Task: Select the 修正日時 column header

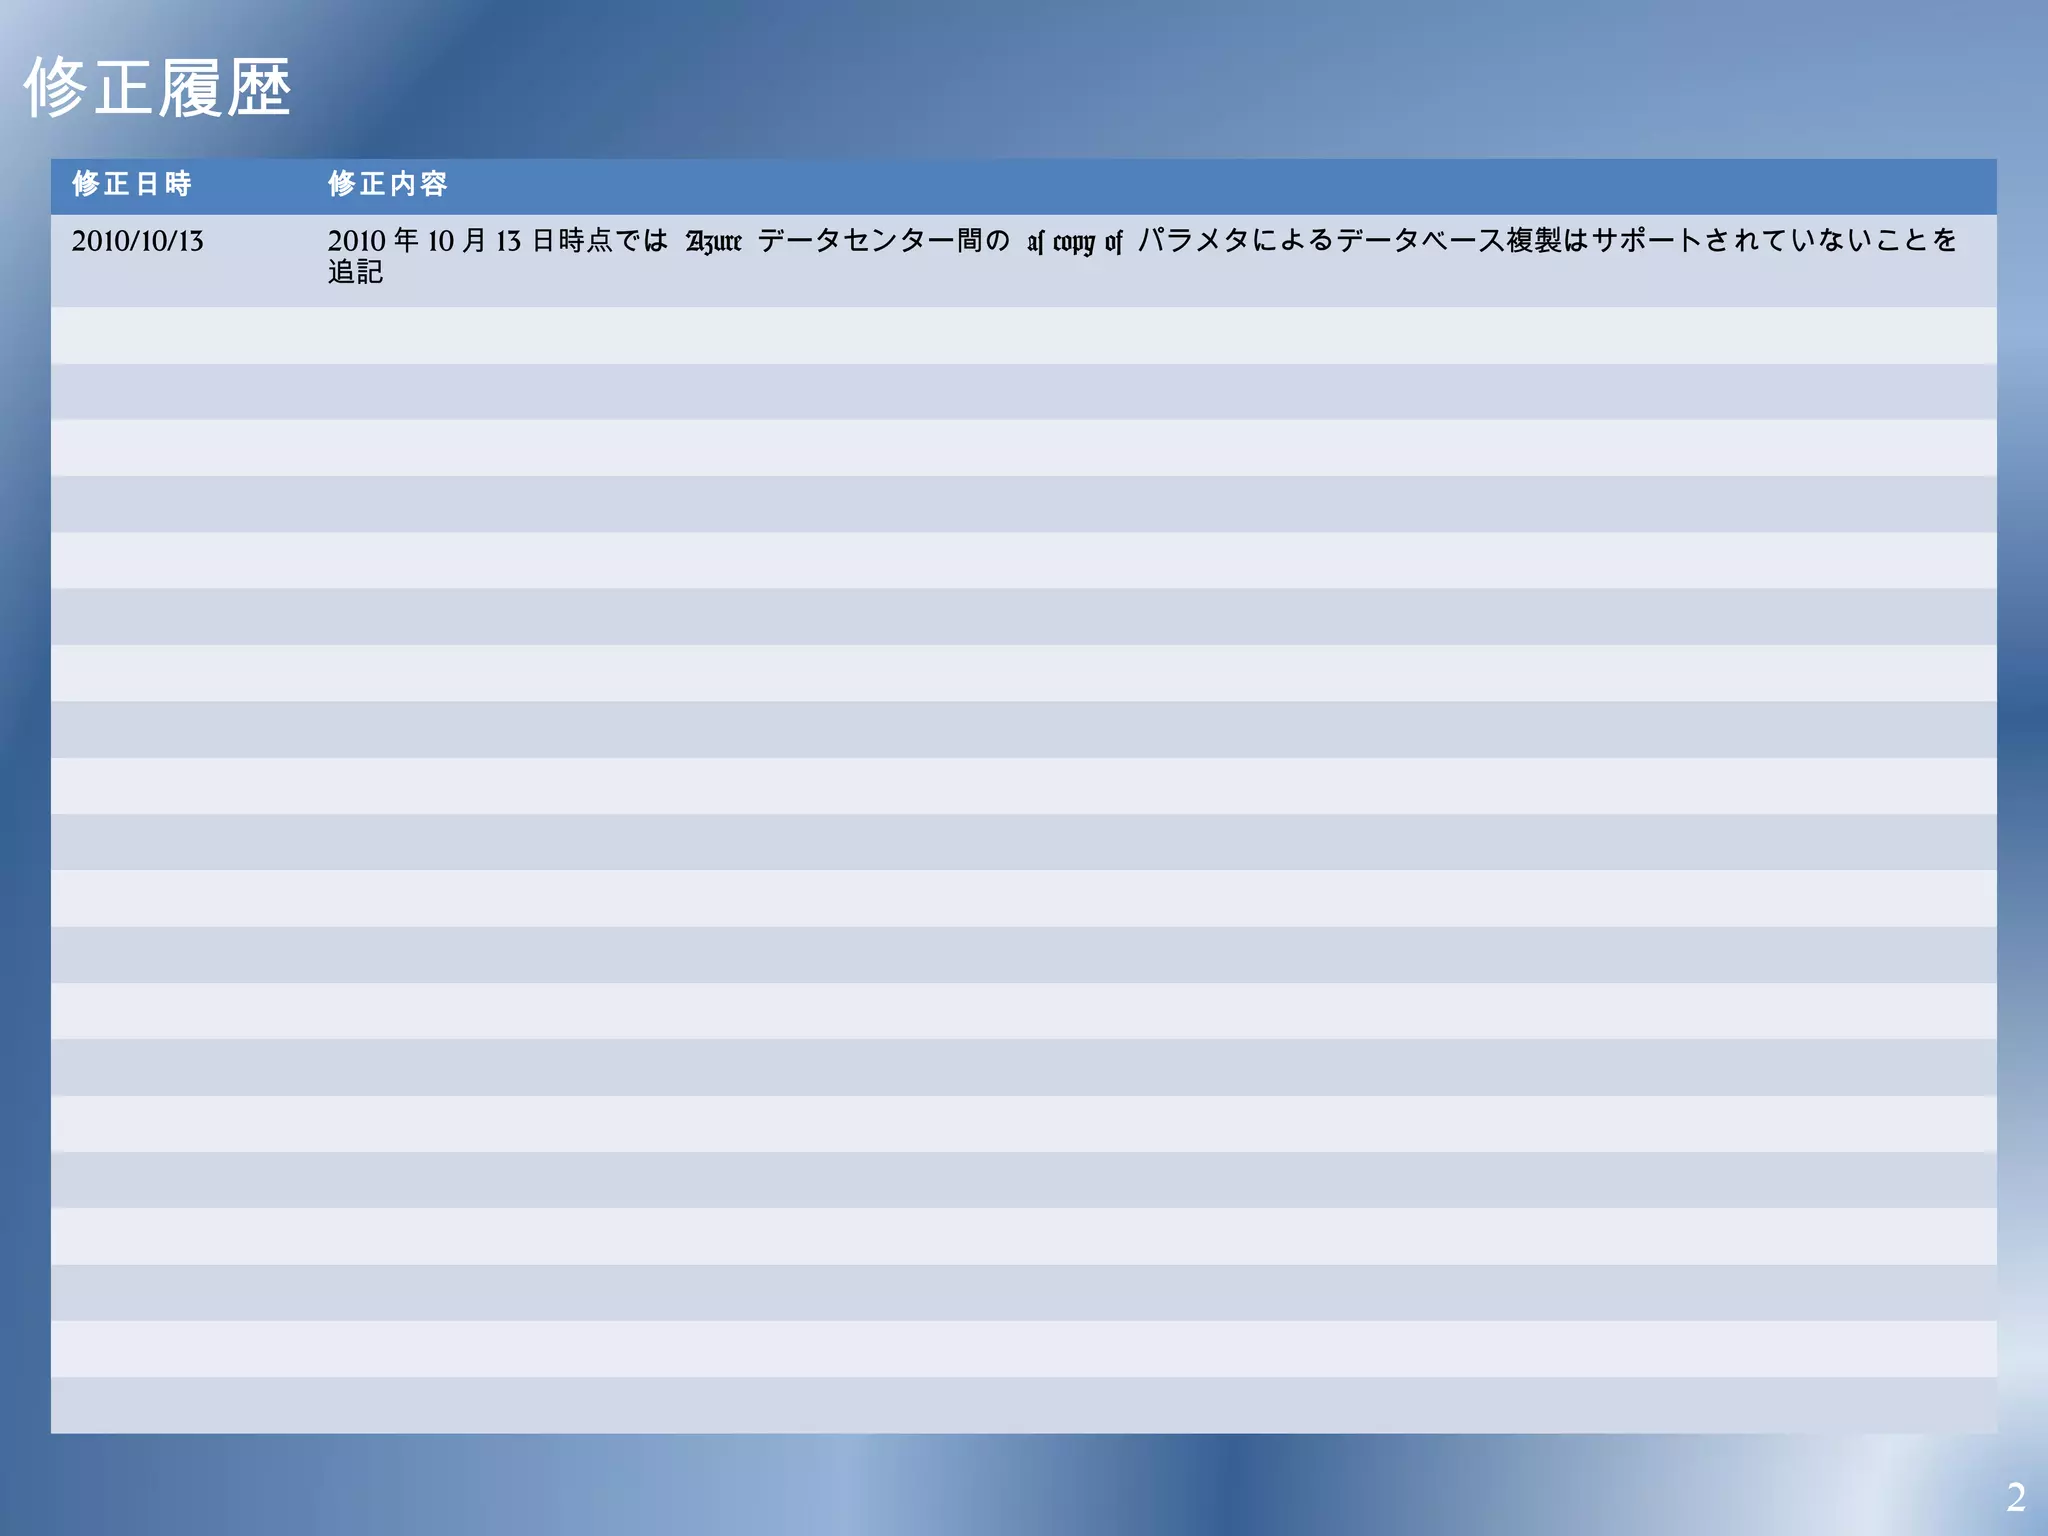Action: tap(131, 184)
